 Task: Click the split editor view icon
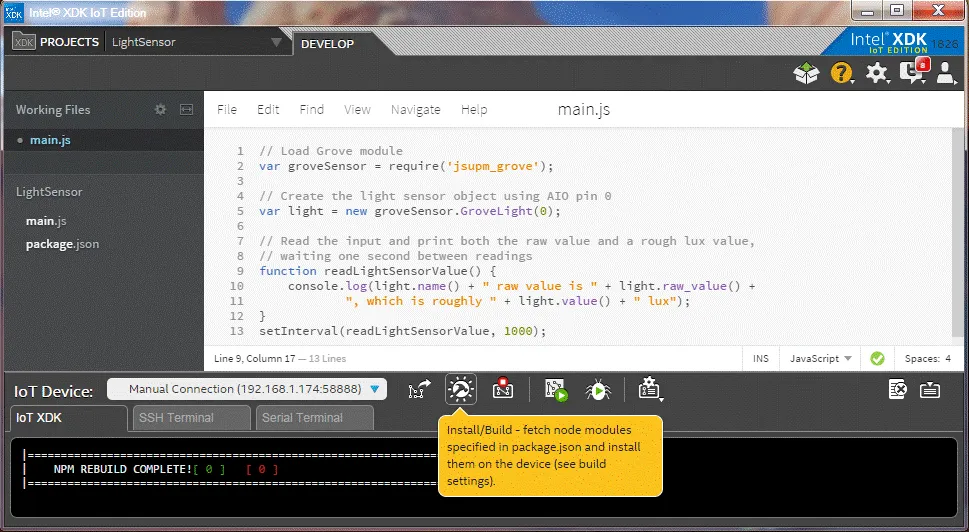[x=186, y=110]
